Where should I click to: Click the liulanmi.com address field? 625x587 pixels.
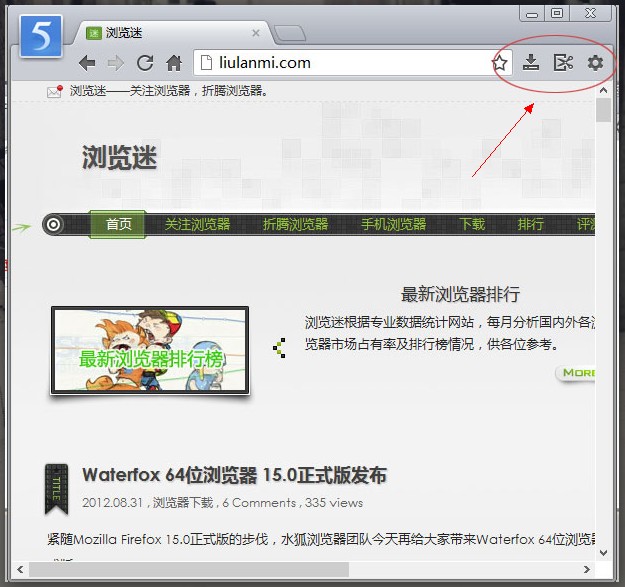point(351,63)
